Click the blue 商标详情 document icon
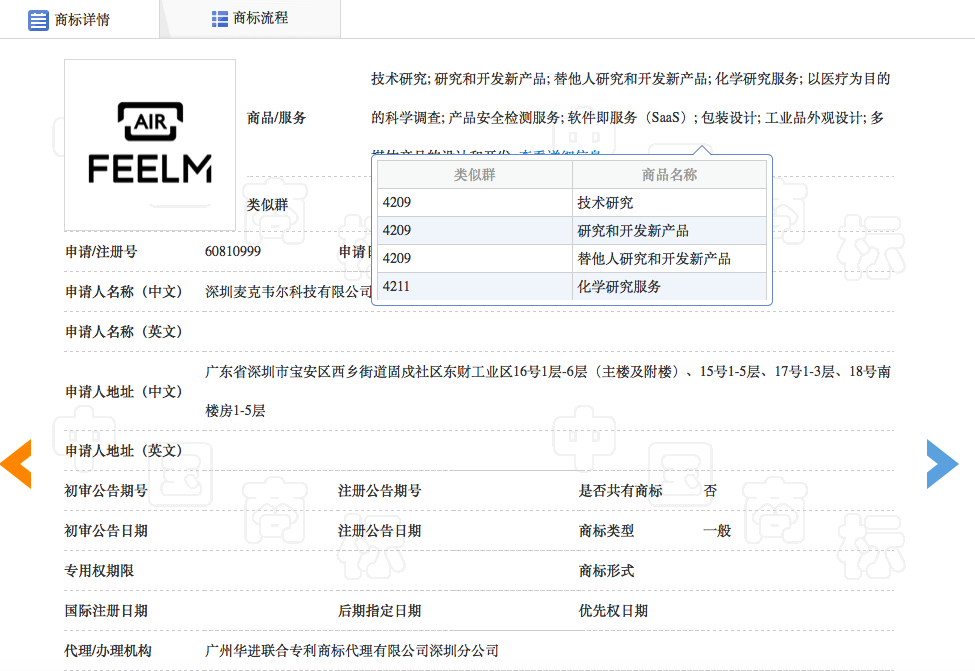Image resolution: width=975 pixels, height=671 pixels. 38,20
